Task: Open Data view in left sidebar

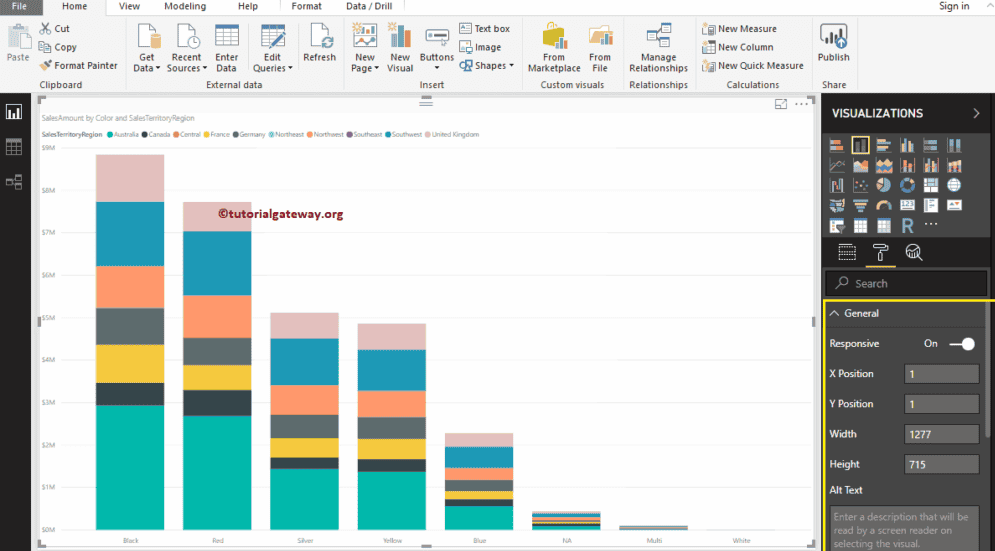Action: pos(14,147)
